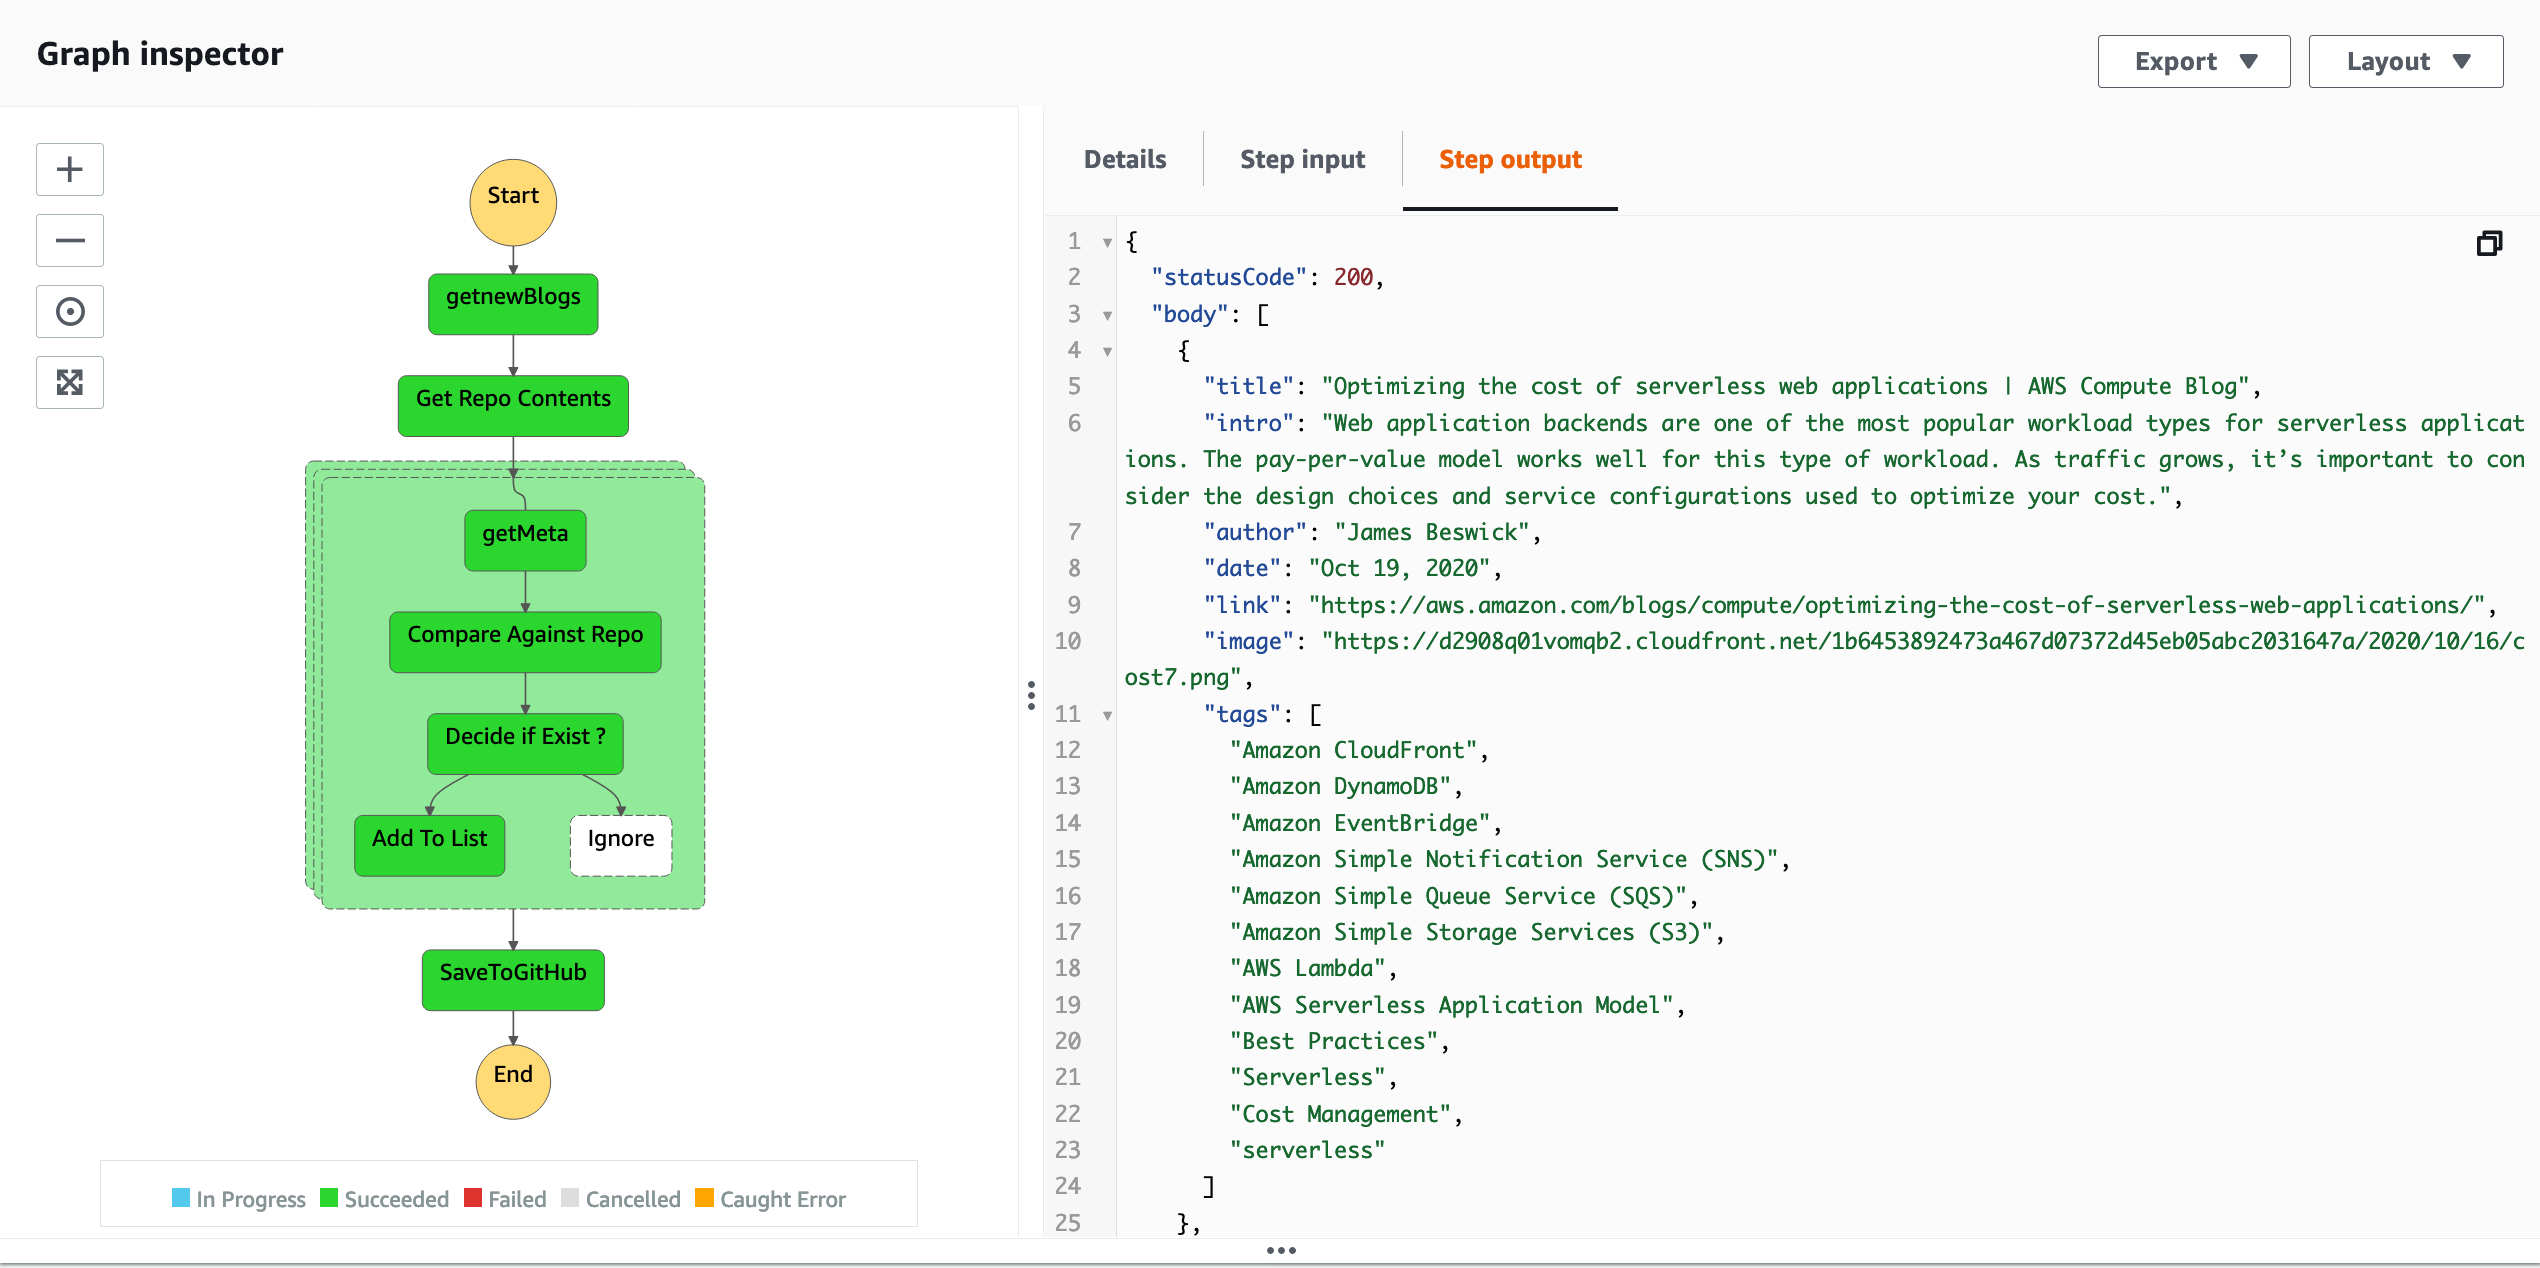
Task: Collapse the "tags" array on line 11
Action: (x=1107, y=715)
